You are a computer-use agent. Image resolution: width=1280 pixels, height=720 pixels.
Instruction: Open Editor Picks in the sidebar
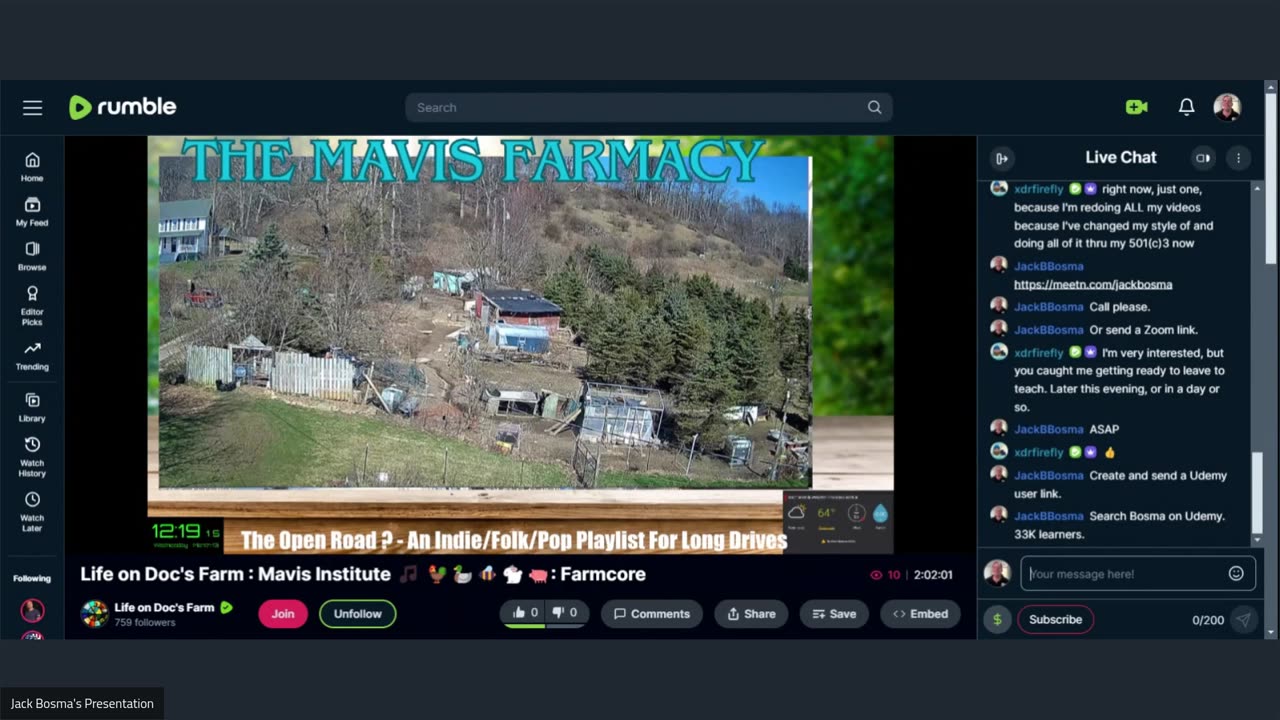click(32, 305)
